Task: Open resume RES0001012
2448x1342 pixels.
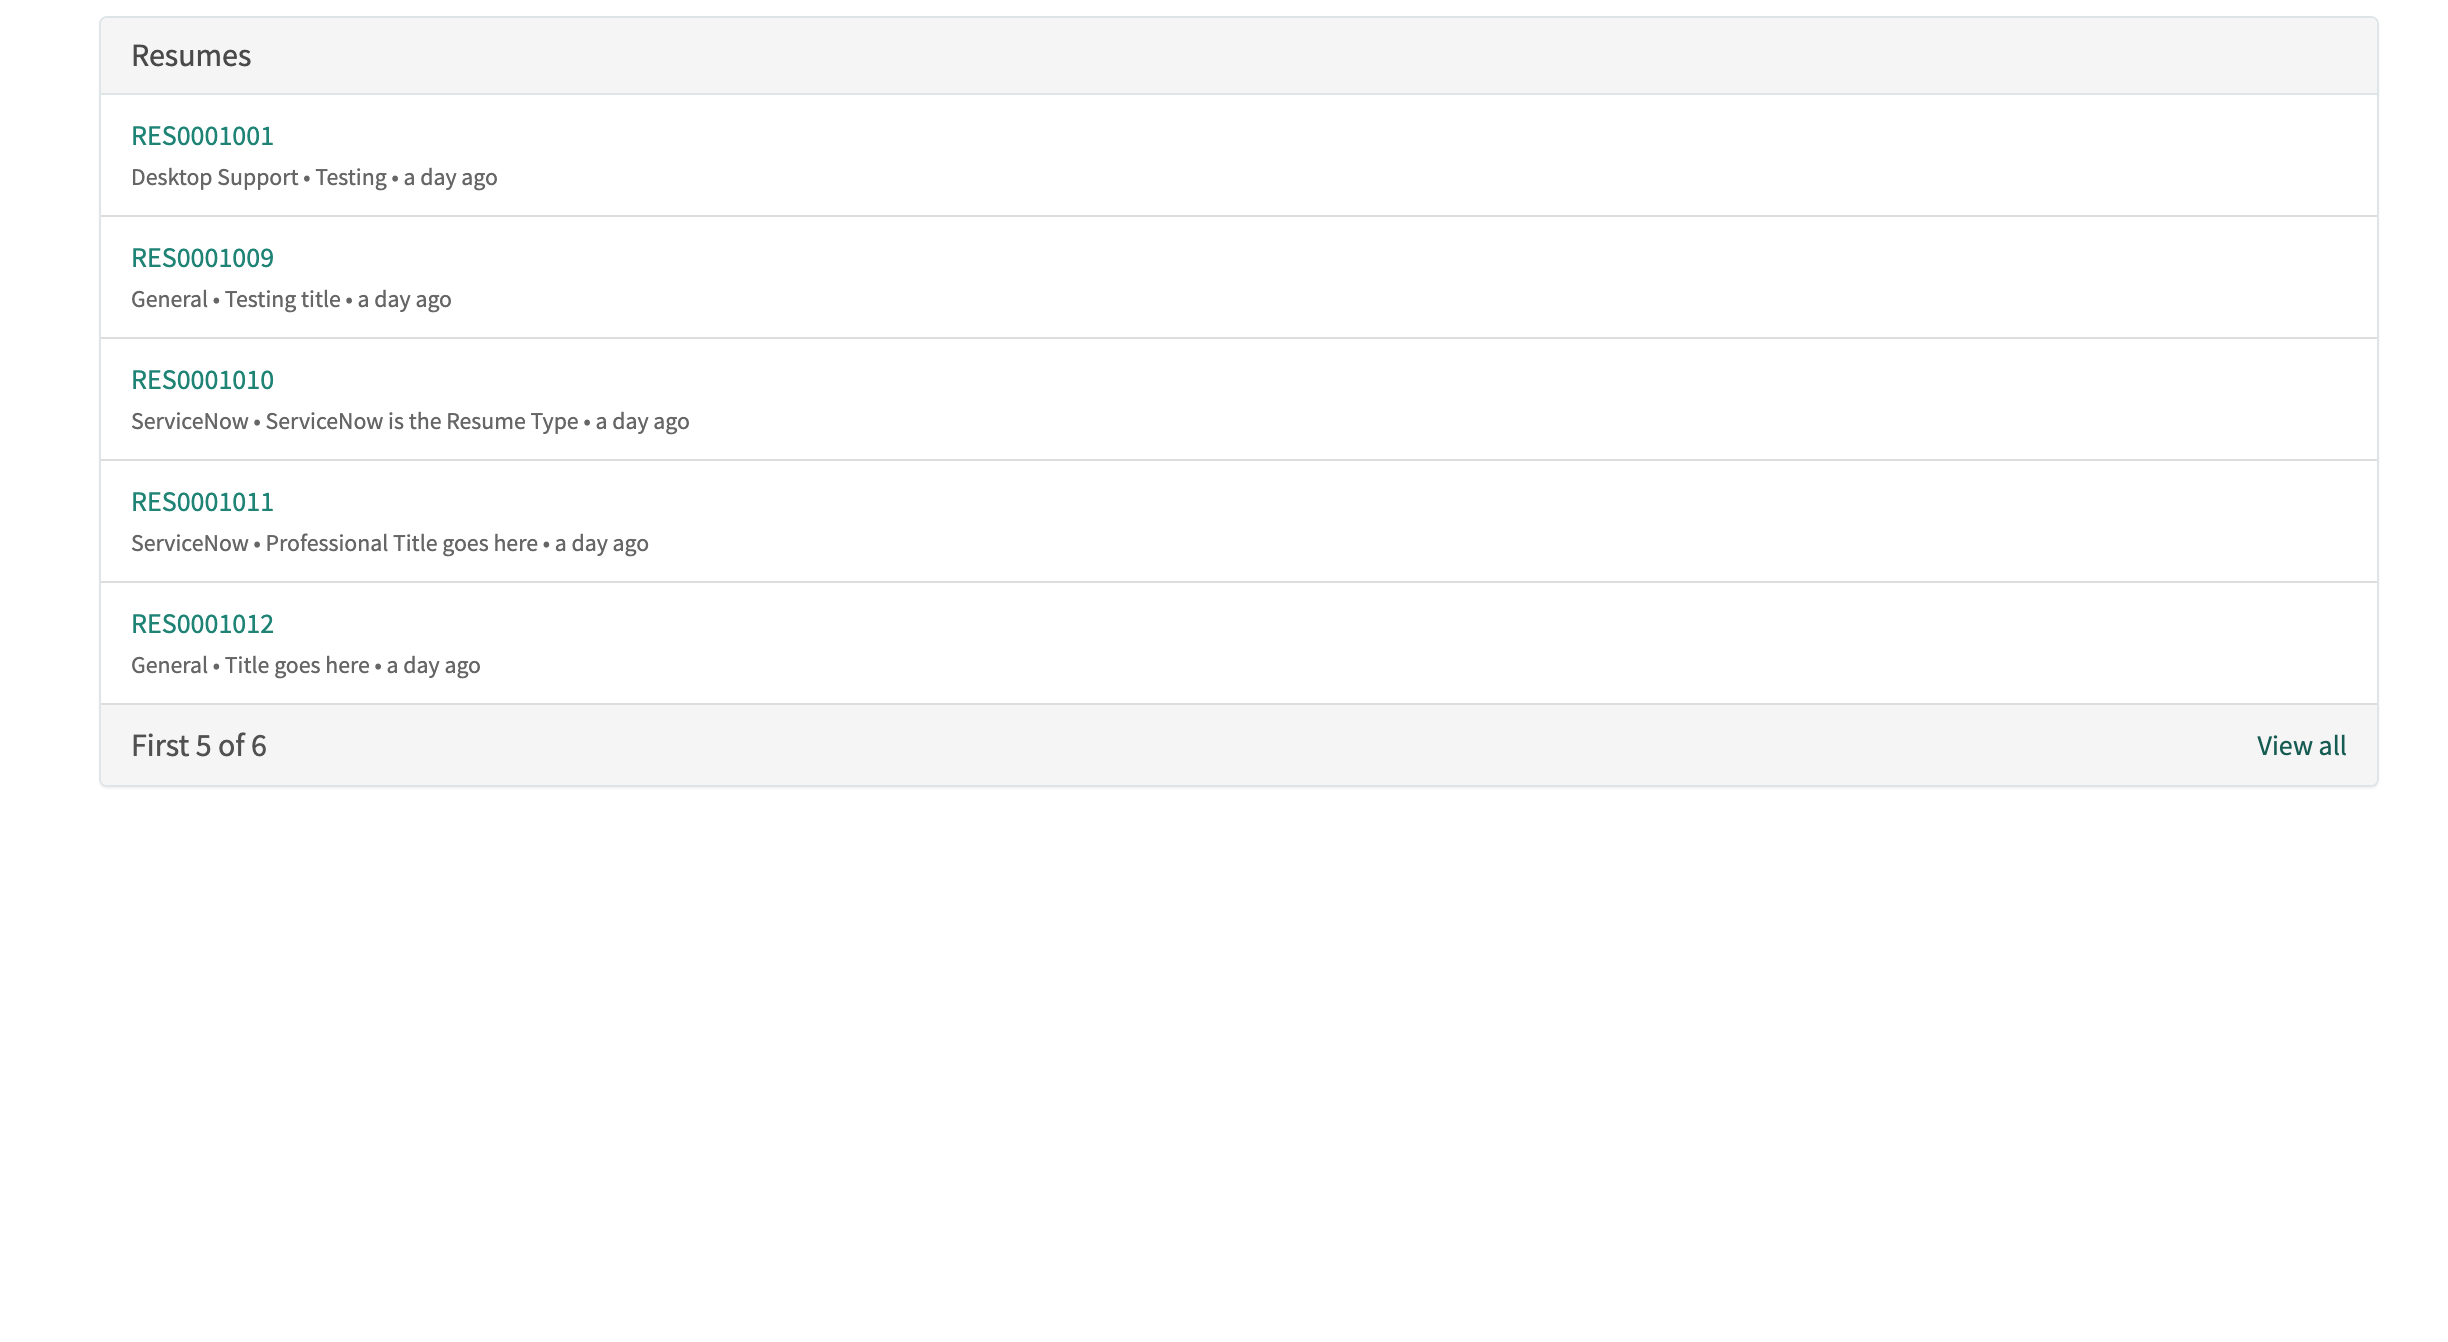Action: (202, 623)
